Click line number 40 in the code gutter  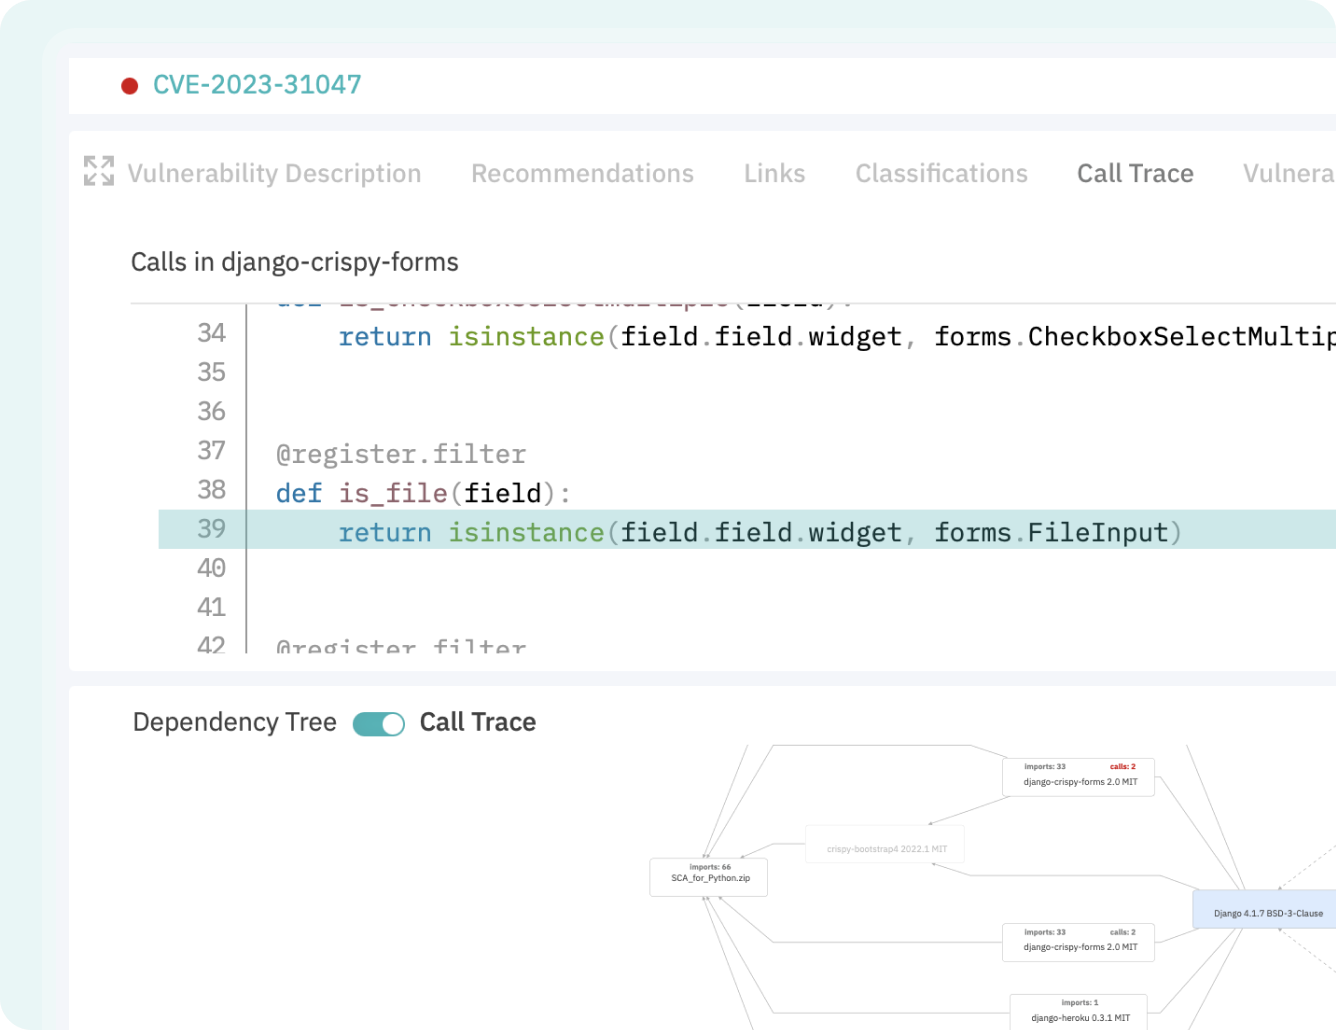tap(211, 568)
